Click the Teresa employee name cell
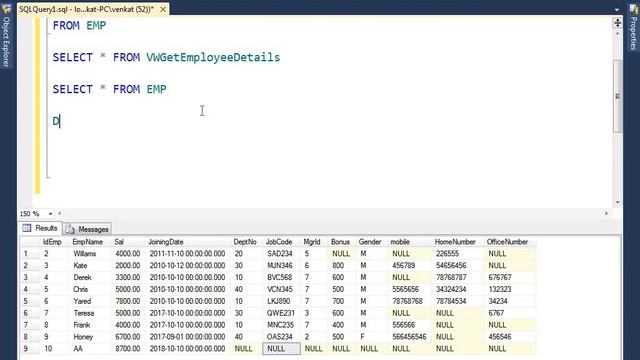Viewport: 640px width, 360px height. tap(91, 313)
